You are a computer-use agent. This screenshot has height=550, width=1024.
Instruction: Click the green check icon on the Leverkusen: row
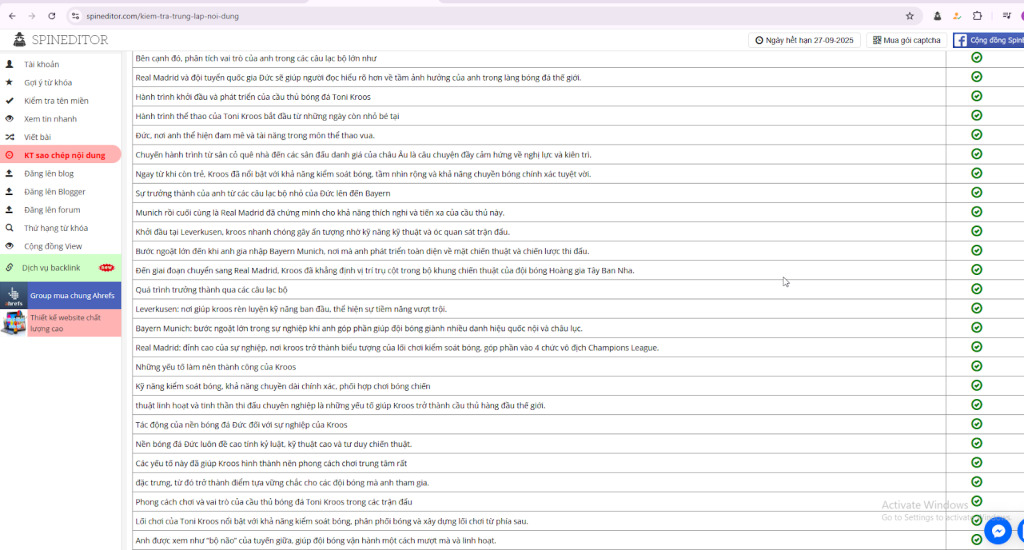[x=976, y=309]
